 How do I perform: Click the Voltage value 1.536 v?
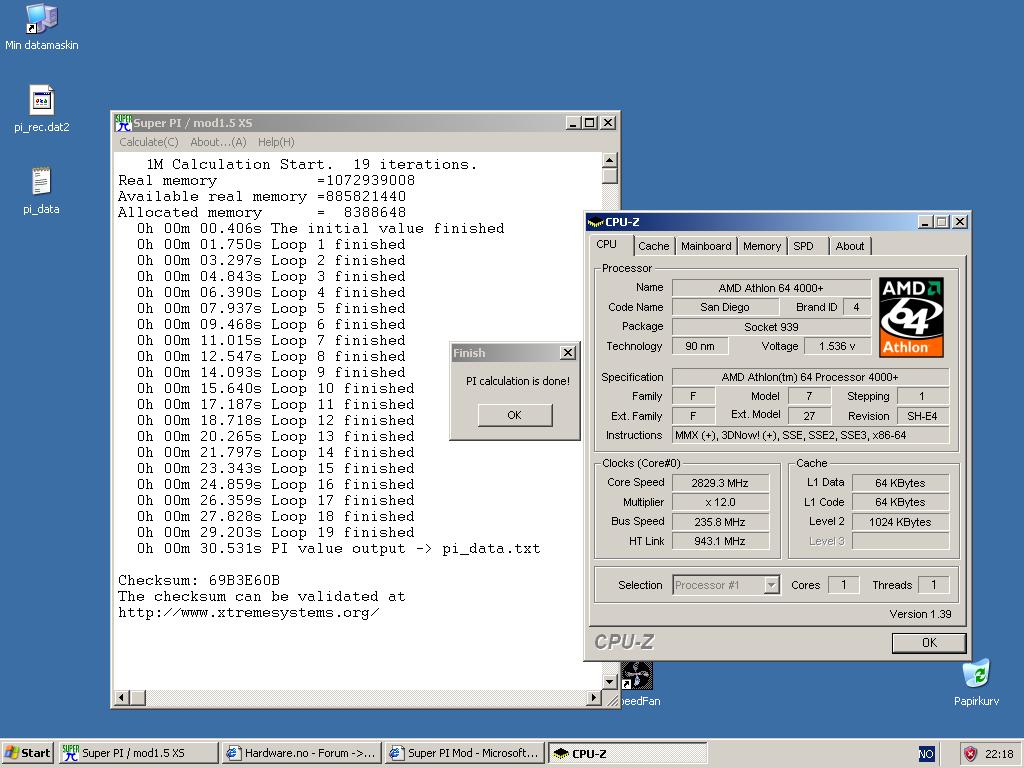(x=837, y=346)
